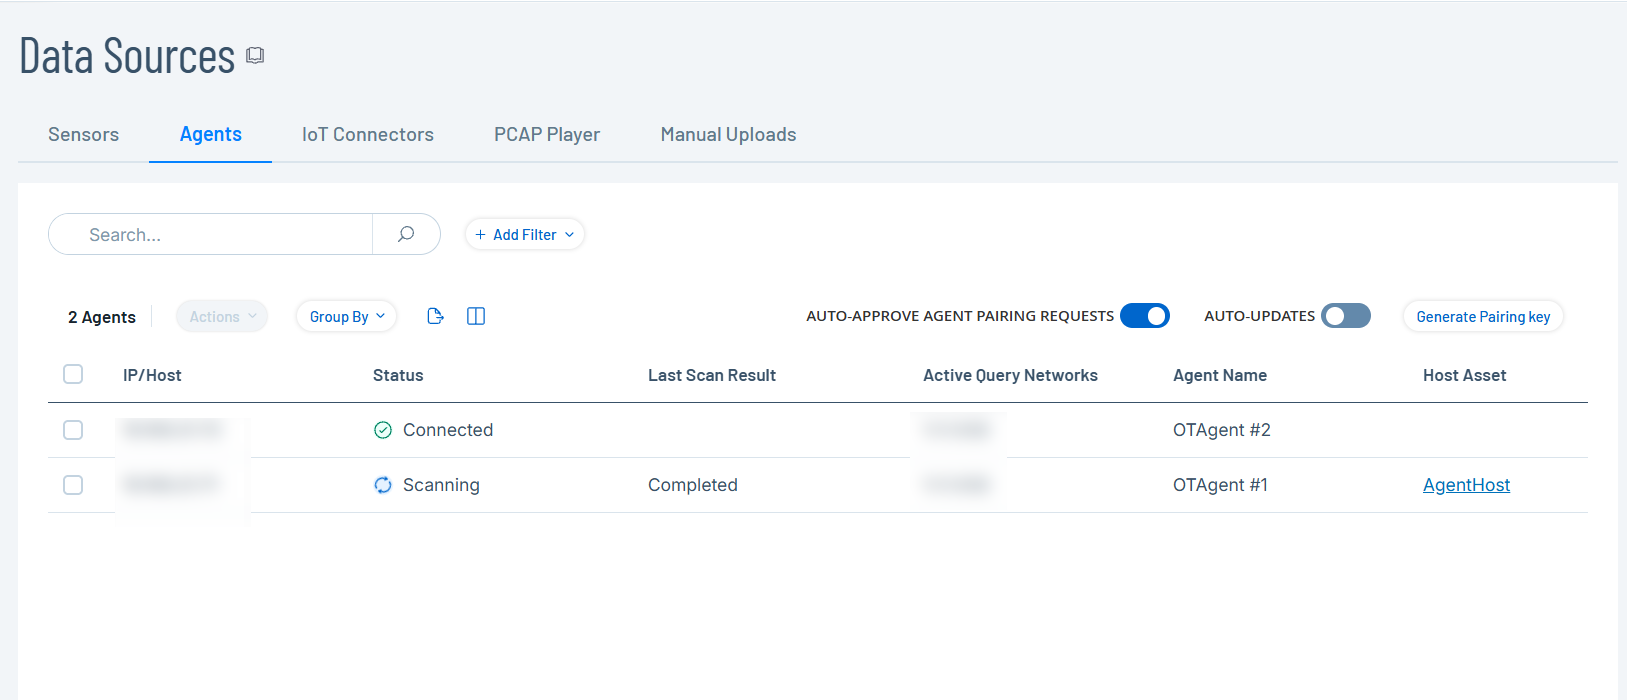Open the Actions dropdown menu

[x=222, y=317]
